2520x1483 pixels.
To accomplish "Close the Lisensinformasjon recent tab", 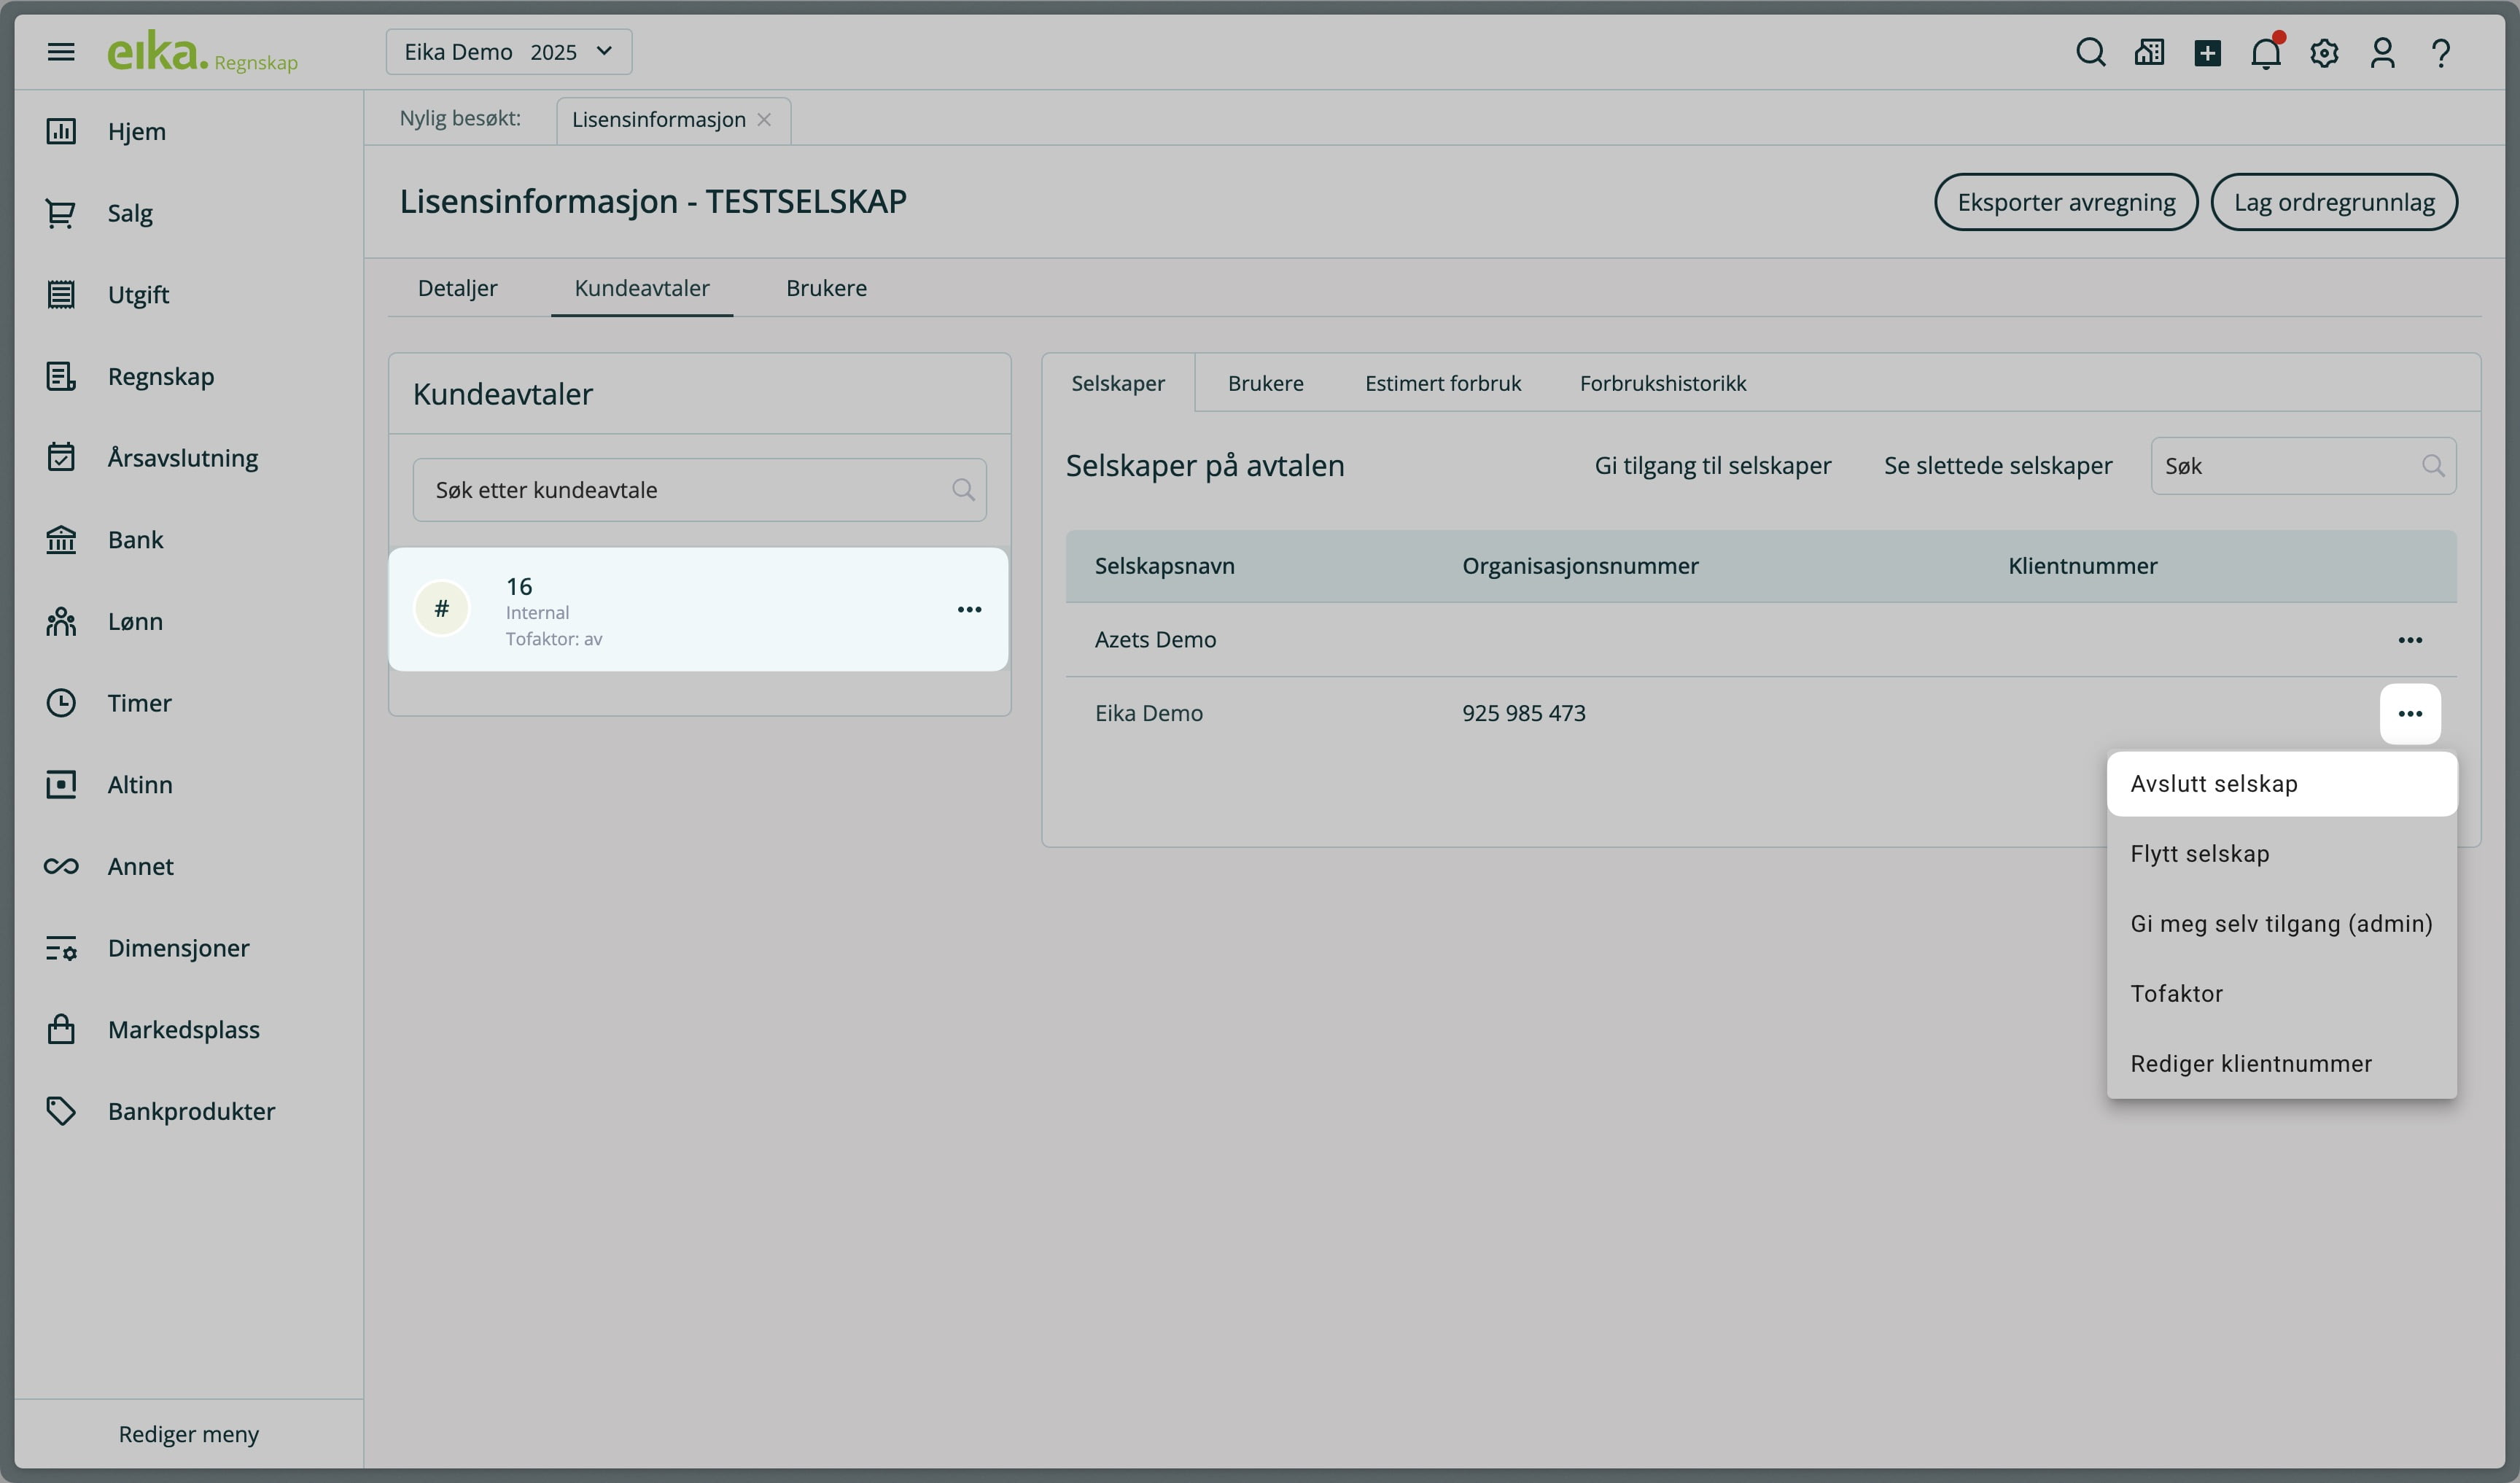I will pyautogui.click(x=765, y=120).
